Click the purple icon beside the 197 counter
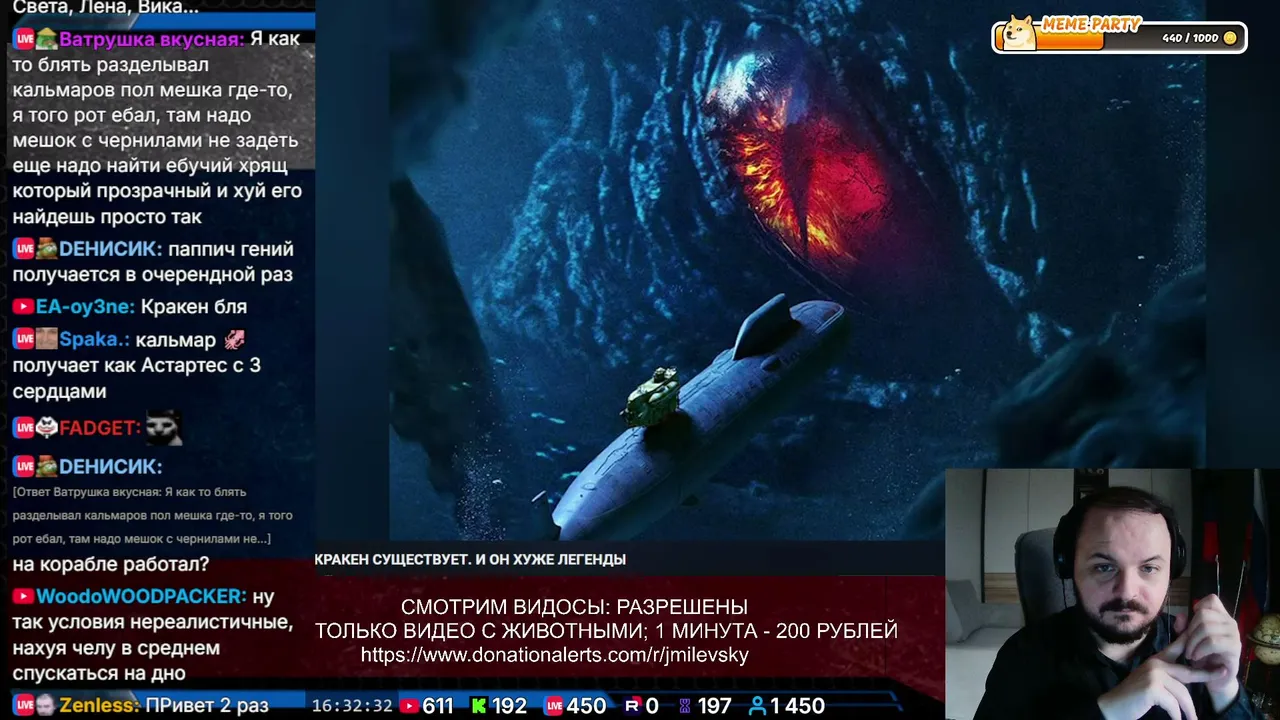 point(685,706)
